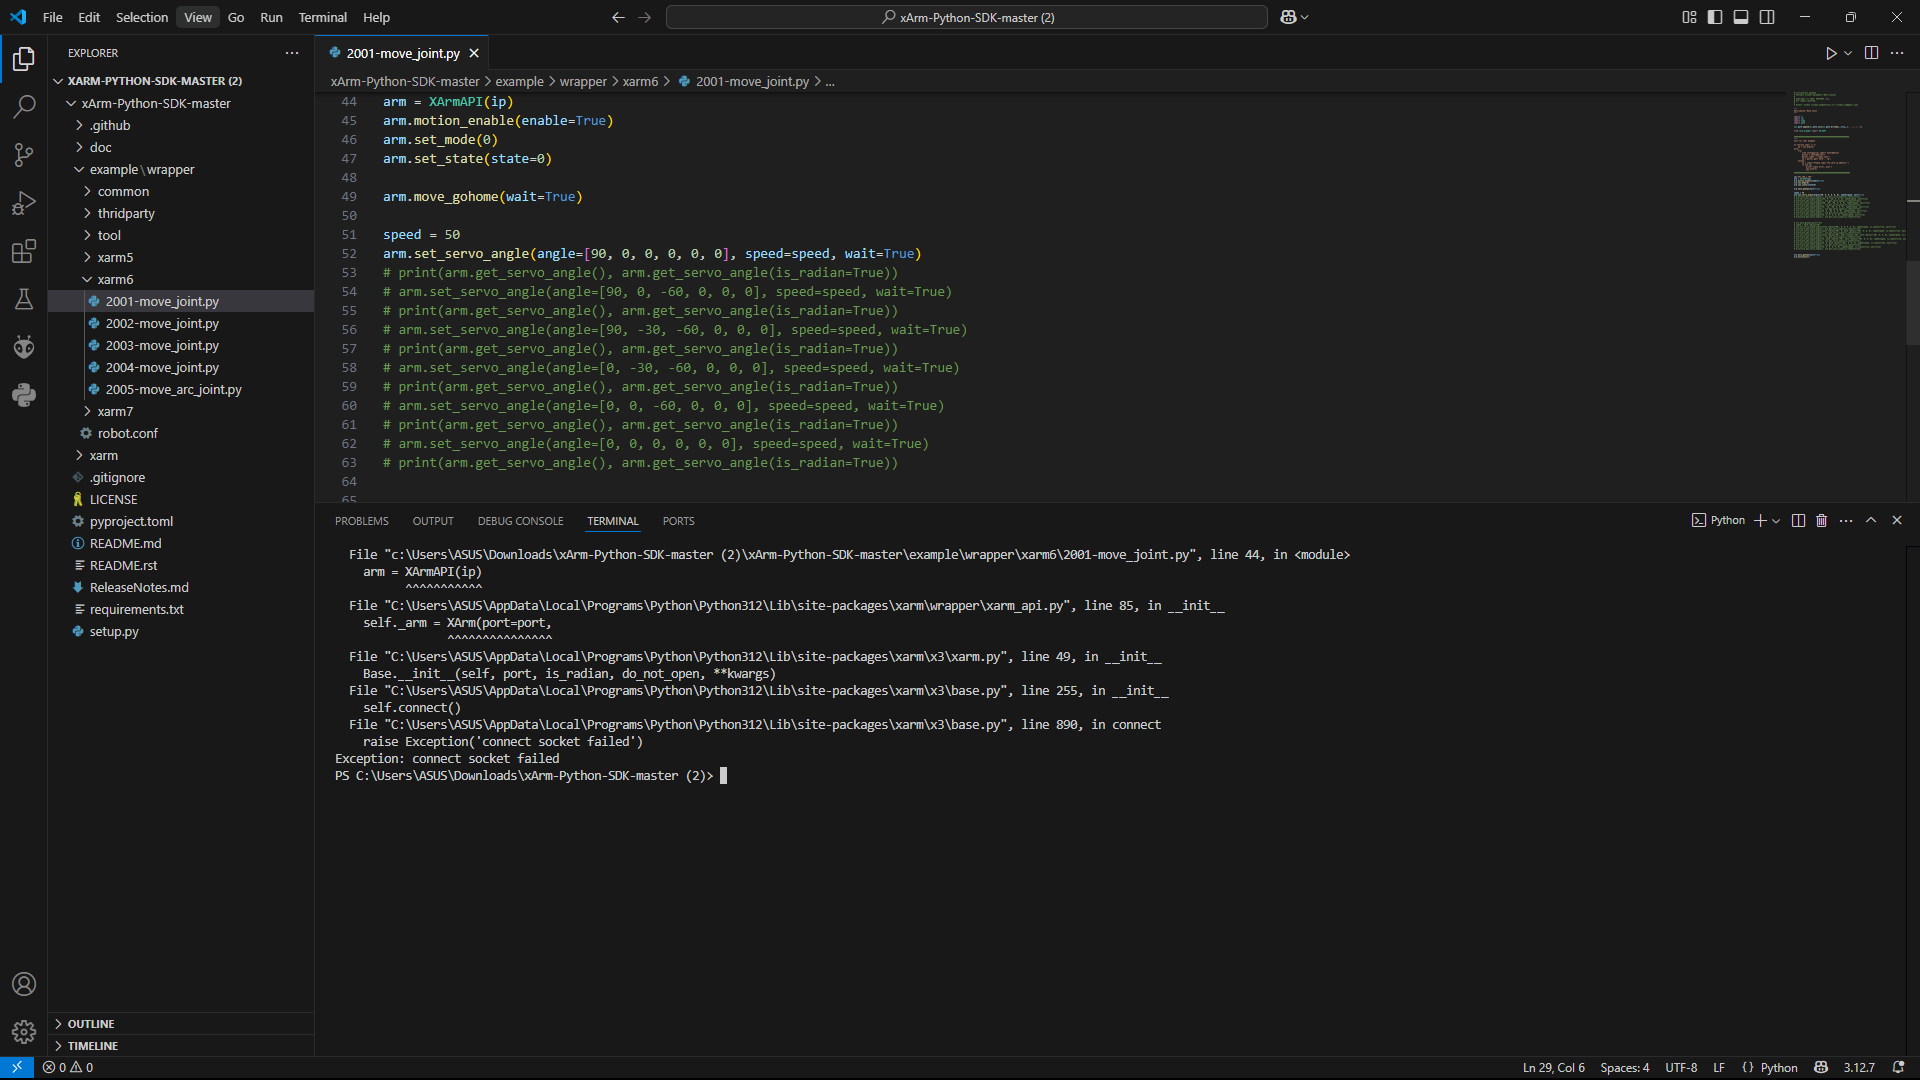The width and height of the screenshot is (1920, 1080).
Task: Open the robot.conf file
Action: tap(127, 433)
